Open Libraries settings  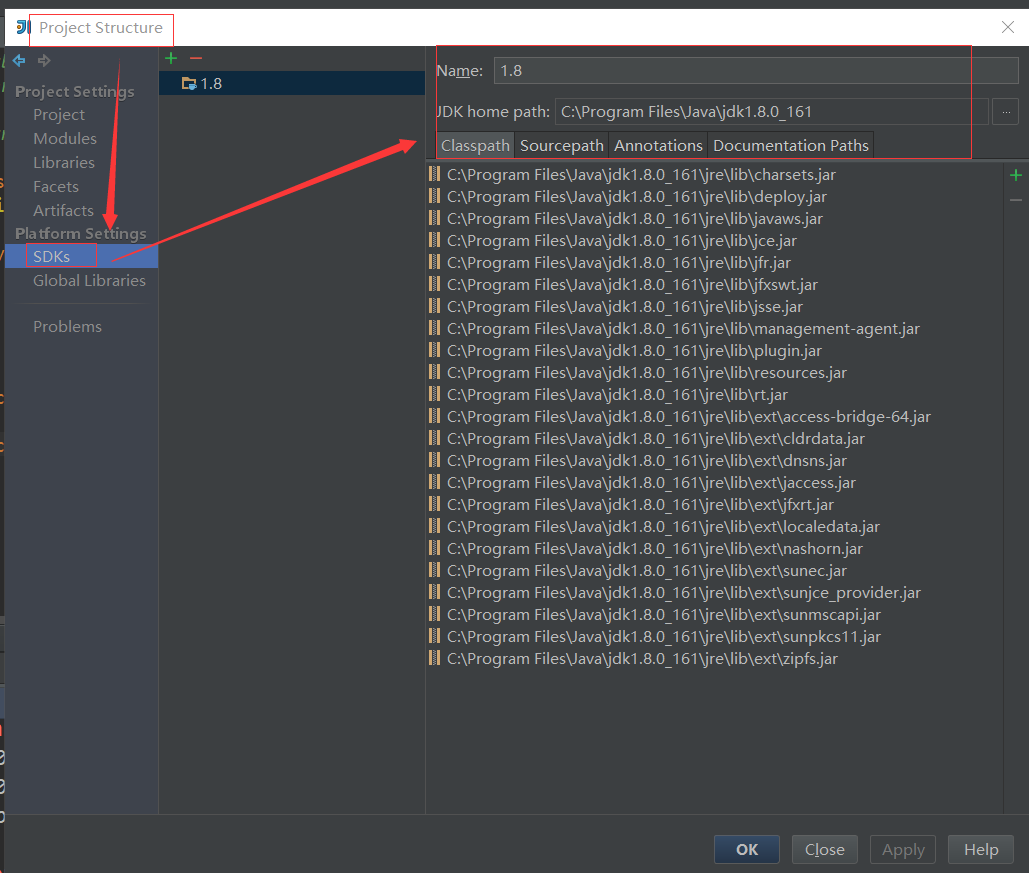[64, 163]
